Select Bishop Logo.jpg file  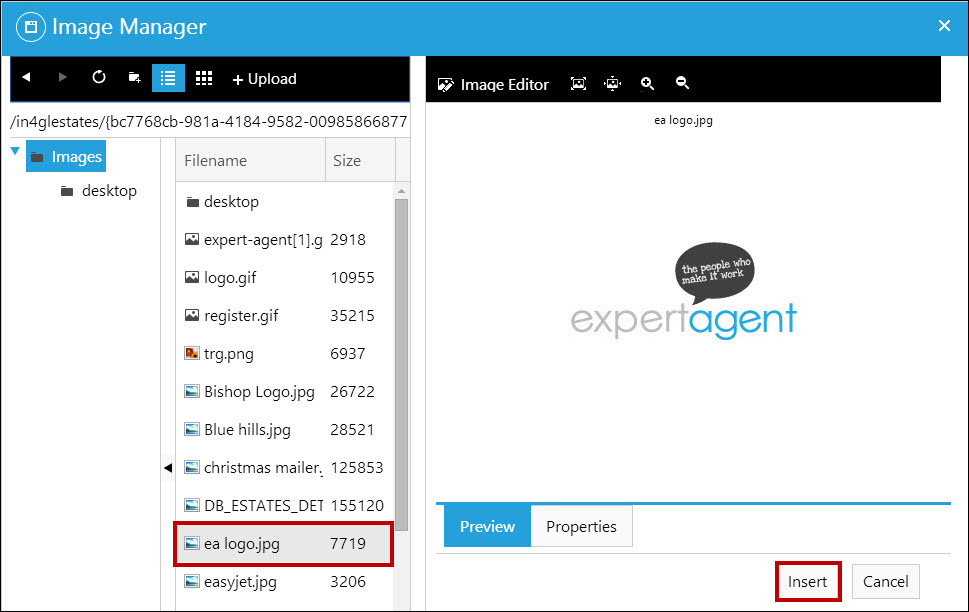pyautogui.click(x=284, y=392)
